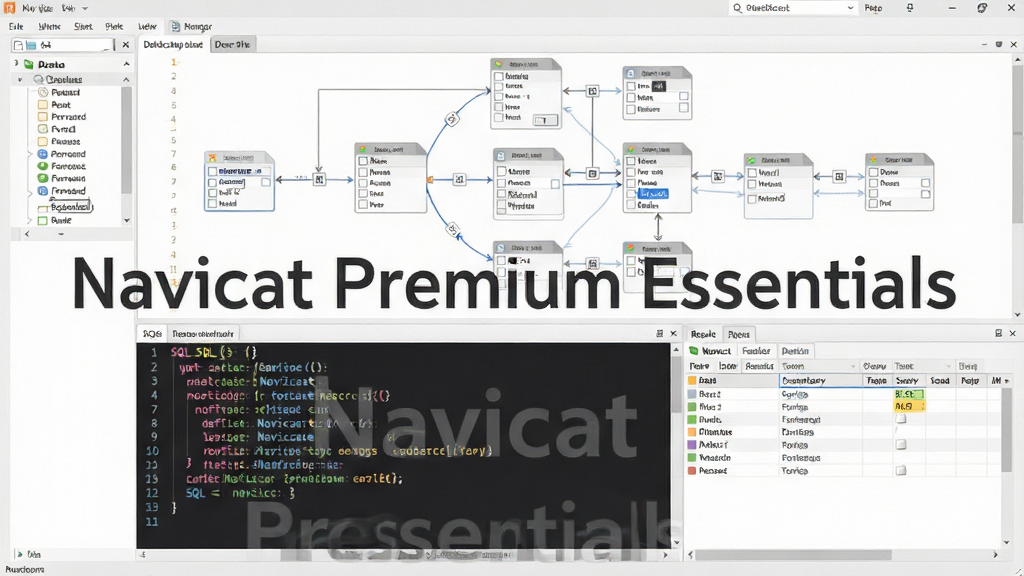The height and width of the screenshot is (576, 1024).
Task: Click the connector icon between the two top diagram tables
Action: (x=592, y=91)
